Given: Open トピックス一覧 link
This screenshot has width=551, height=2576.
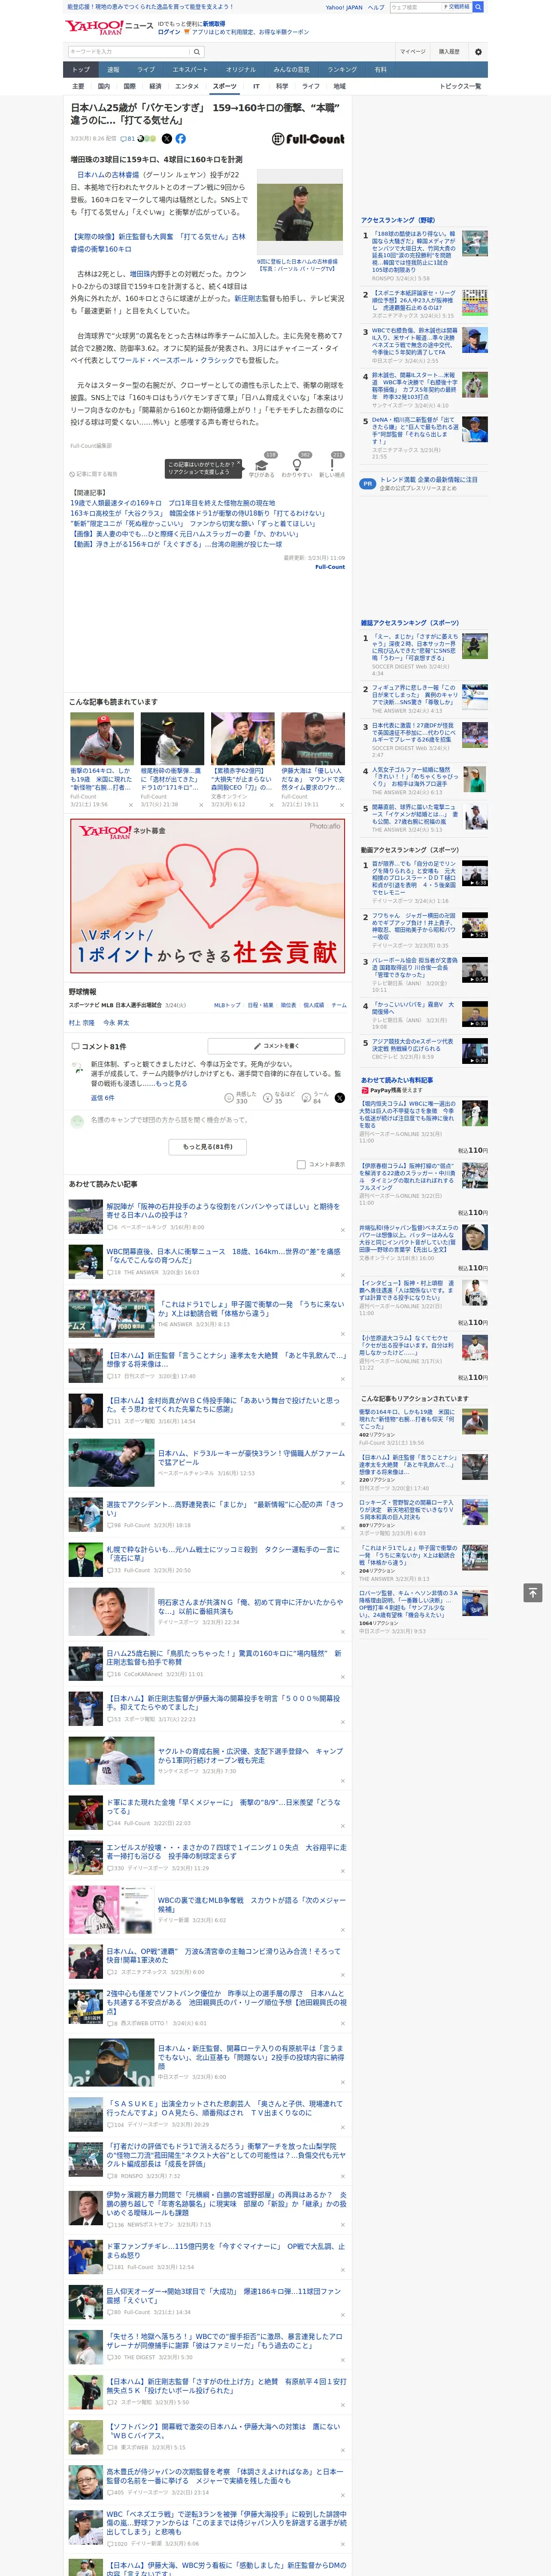Looking at the screenshot, I should tap(461, 86).
